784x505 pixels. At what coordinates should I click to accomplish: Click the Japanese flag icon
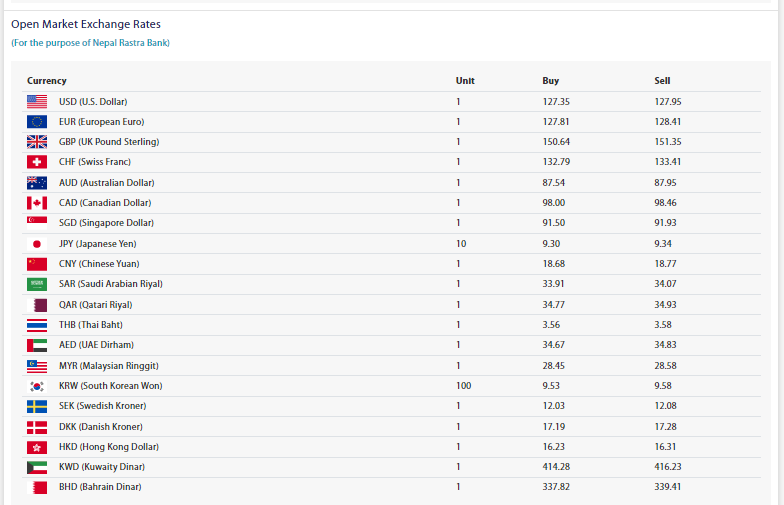click(x=37, y=244)
